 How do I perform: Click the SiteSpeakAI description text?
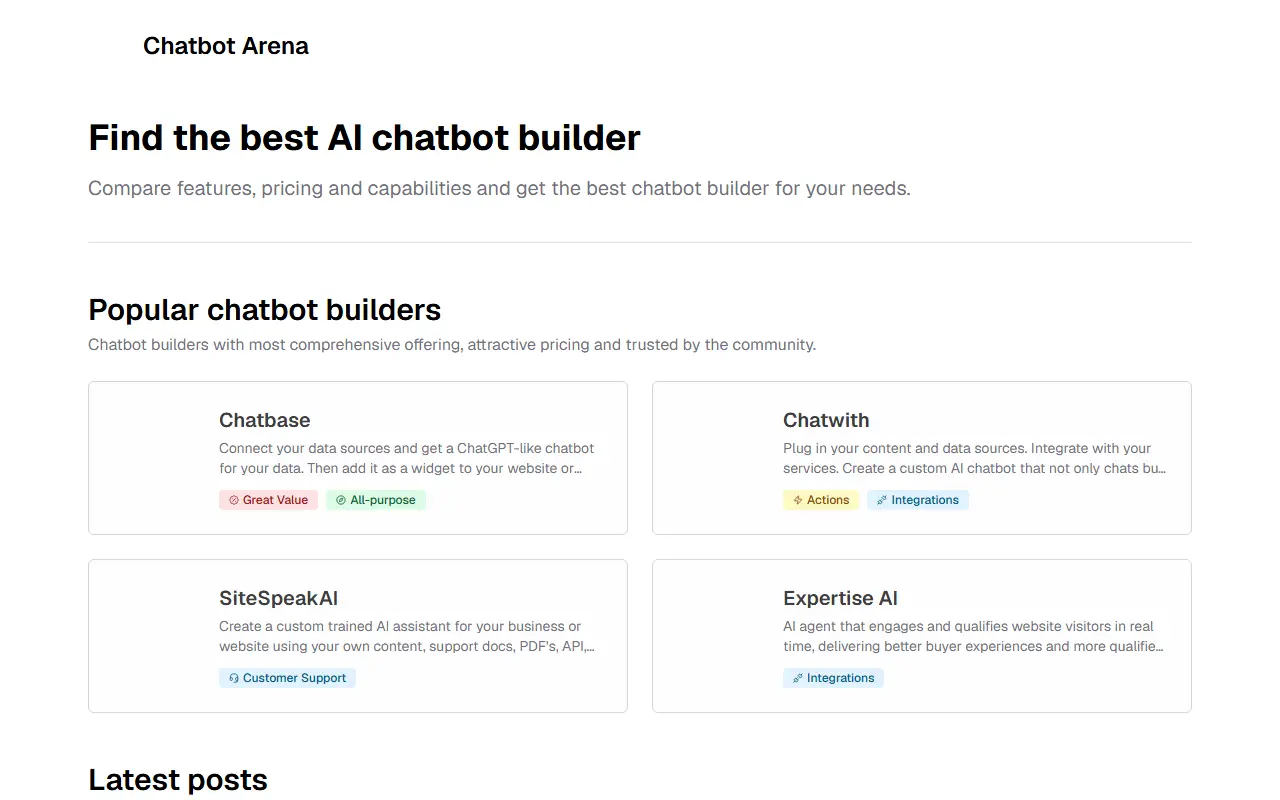pos(407,636)
